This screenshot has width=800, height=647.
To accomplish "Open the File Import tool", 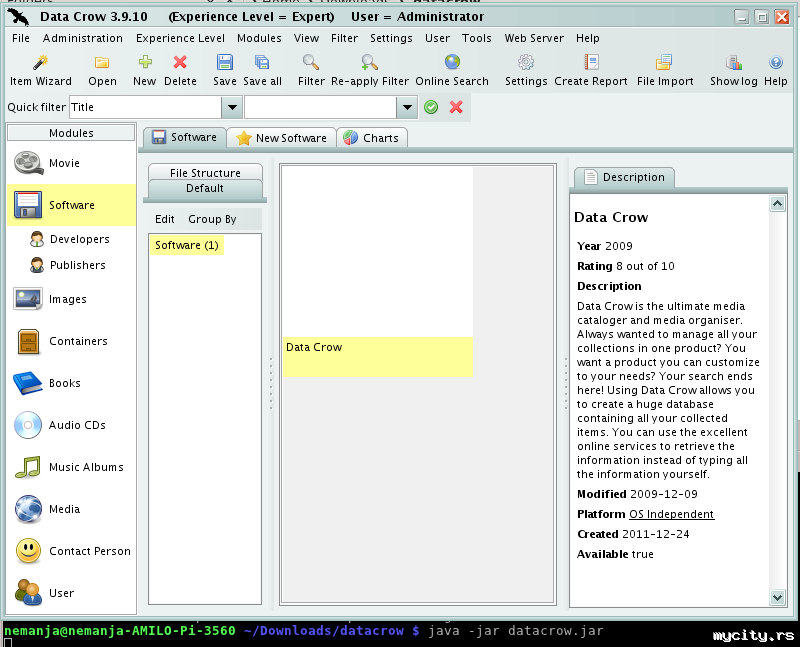I will [664, 70].
